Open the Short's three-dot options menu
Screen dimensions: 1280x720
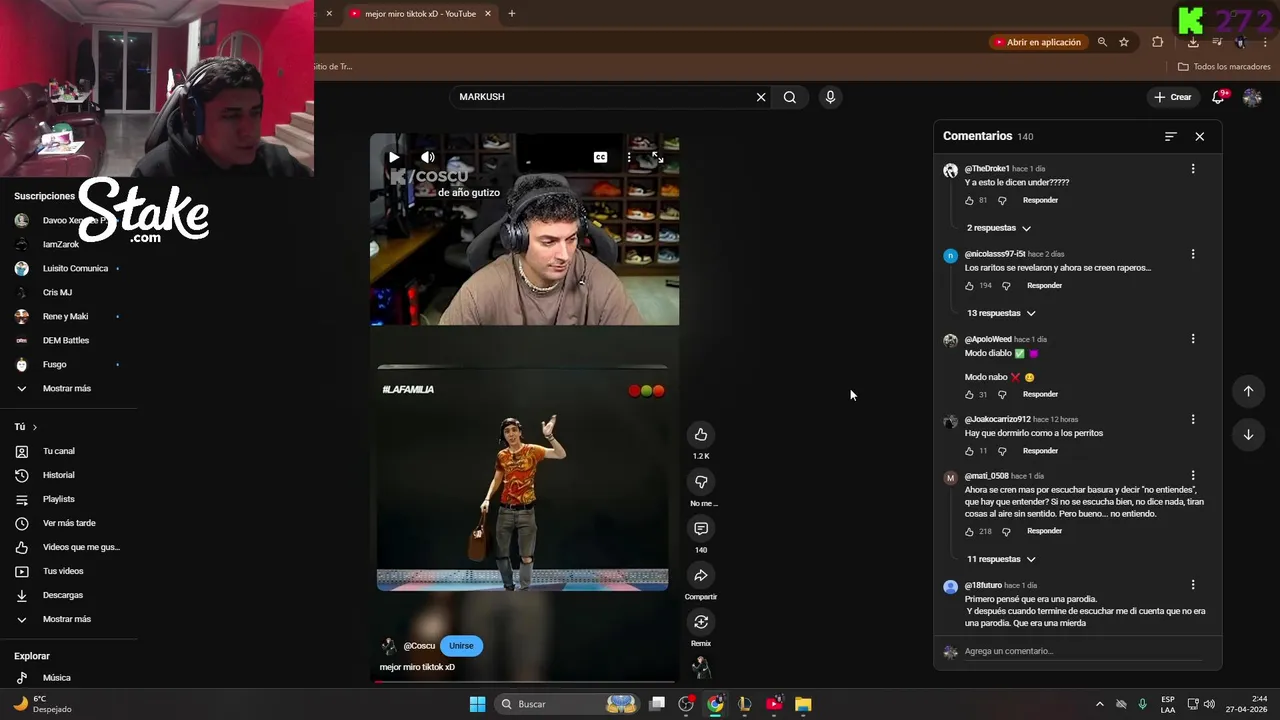click(629, 157)
